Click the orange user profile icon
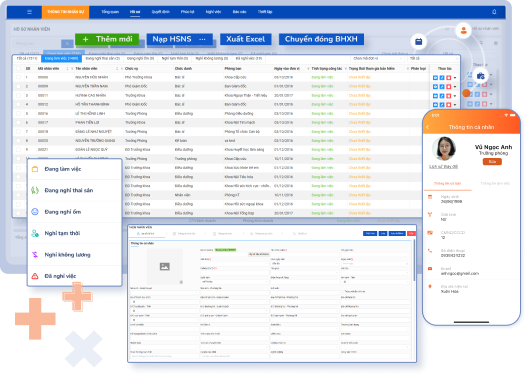Viewport: 526px width, 376px height. click(x=464, y=31)
